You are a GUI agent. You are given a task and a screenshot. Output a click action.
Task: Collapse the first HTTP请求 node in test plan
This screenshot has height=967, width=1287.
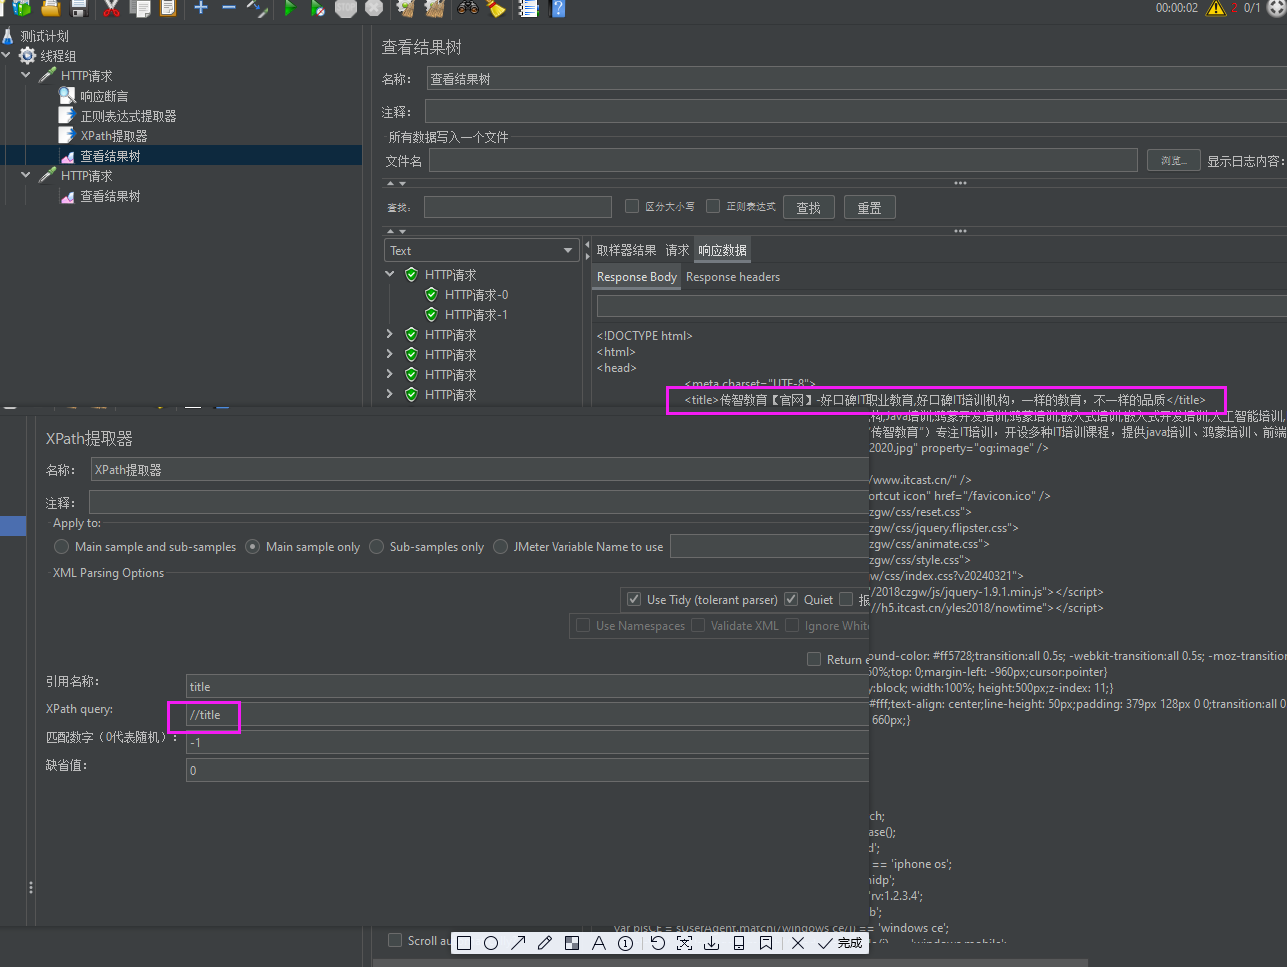click(x=26, y=75)
